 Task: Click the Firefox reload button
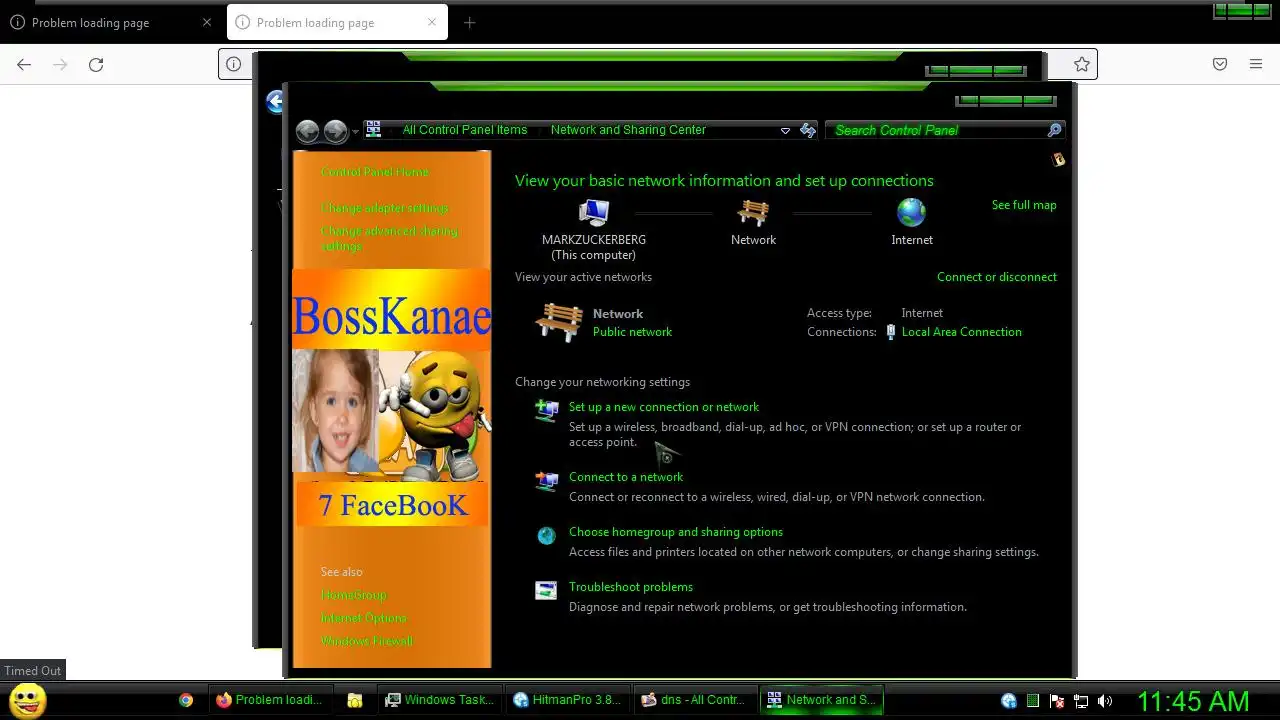[x=96, y=64]
